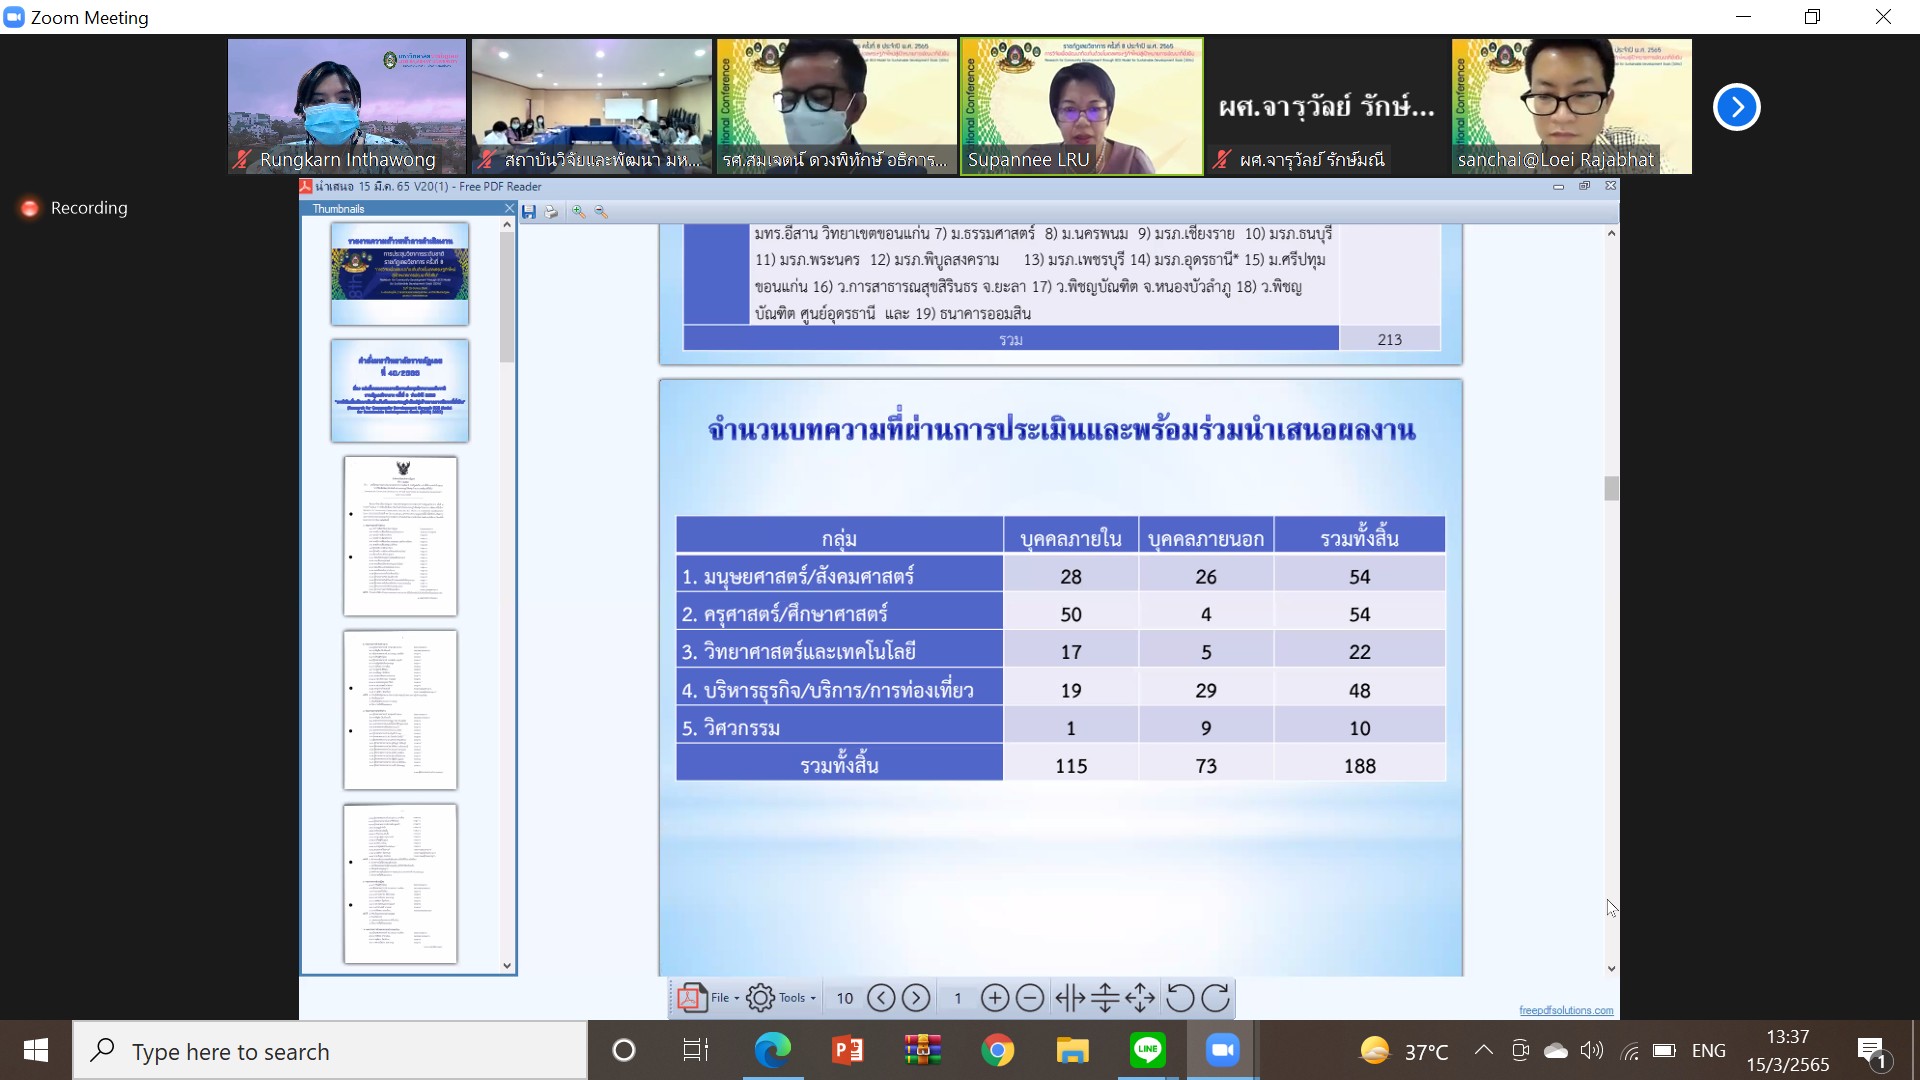Image resolution: width=1920 pixels, height=1080 pixels.
Task: Zoom in using the plus circle button
Action: pos(994,998)
